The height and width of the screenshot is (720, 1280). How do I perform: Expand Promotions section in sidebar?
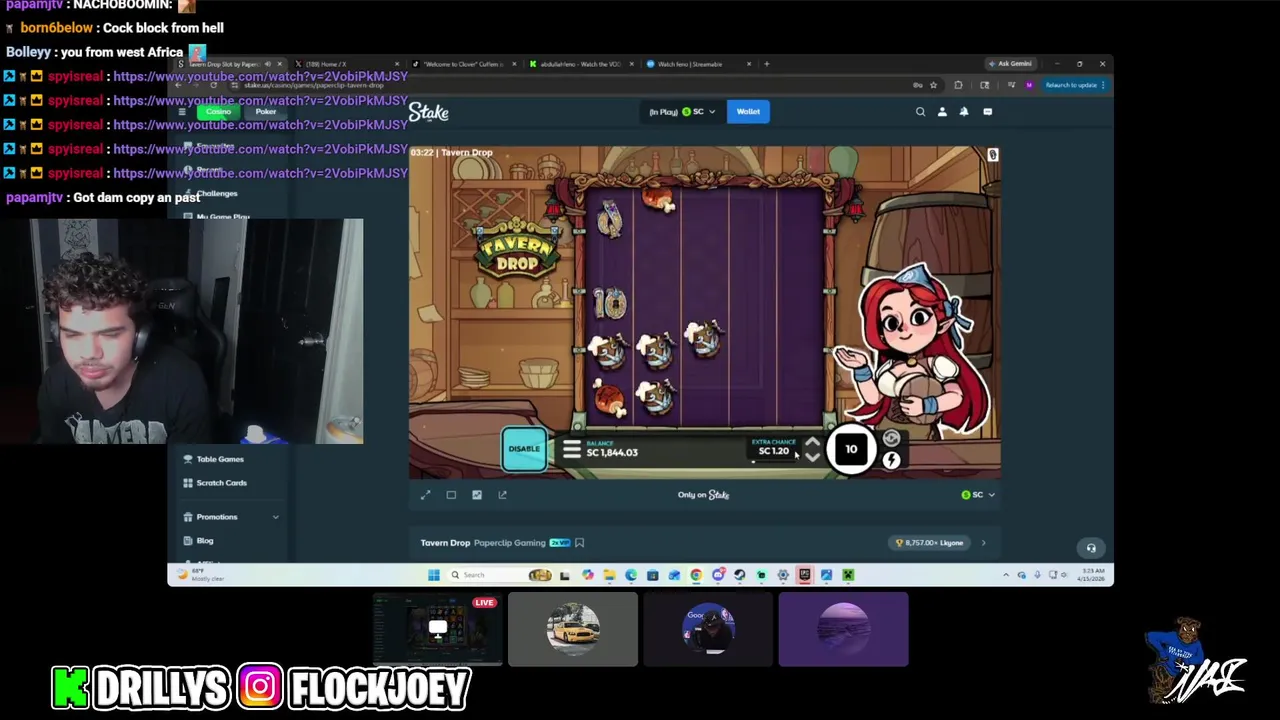pos(231,517)
